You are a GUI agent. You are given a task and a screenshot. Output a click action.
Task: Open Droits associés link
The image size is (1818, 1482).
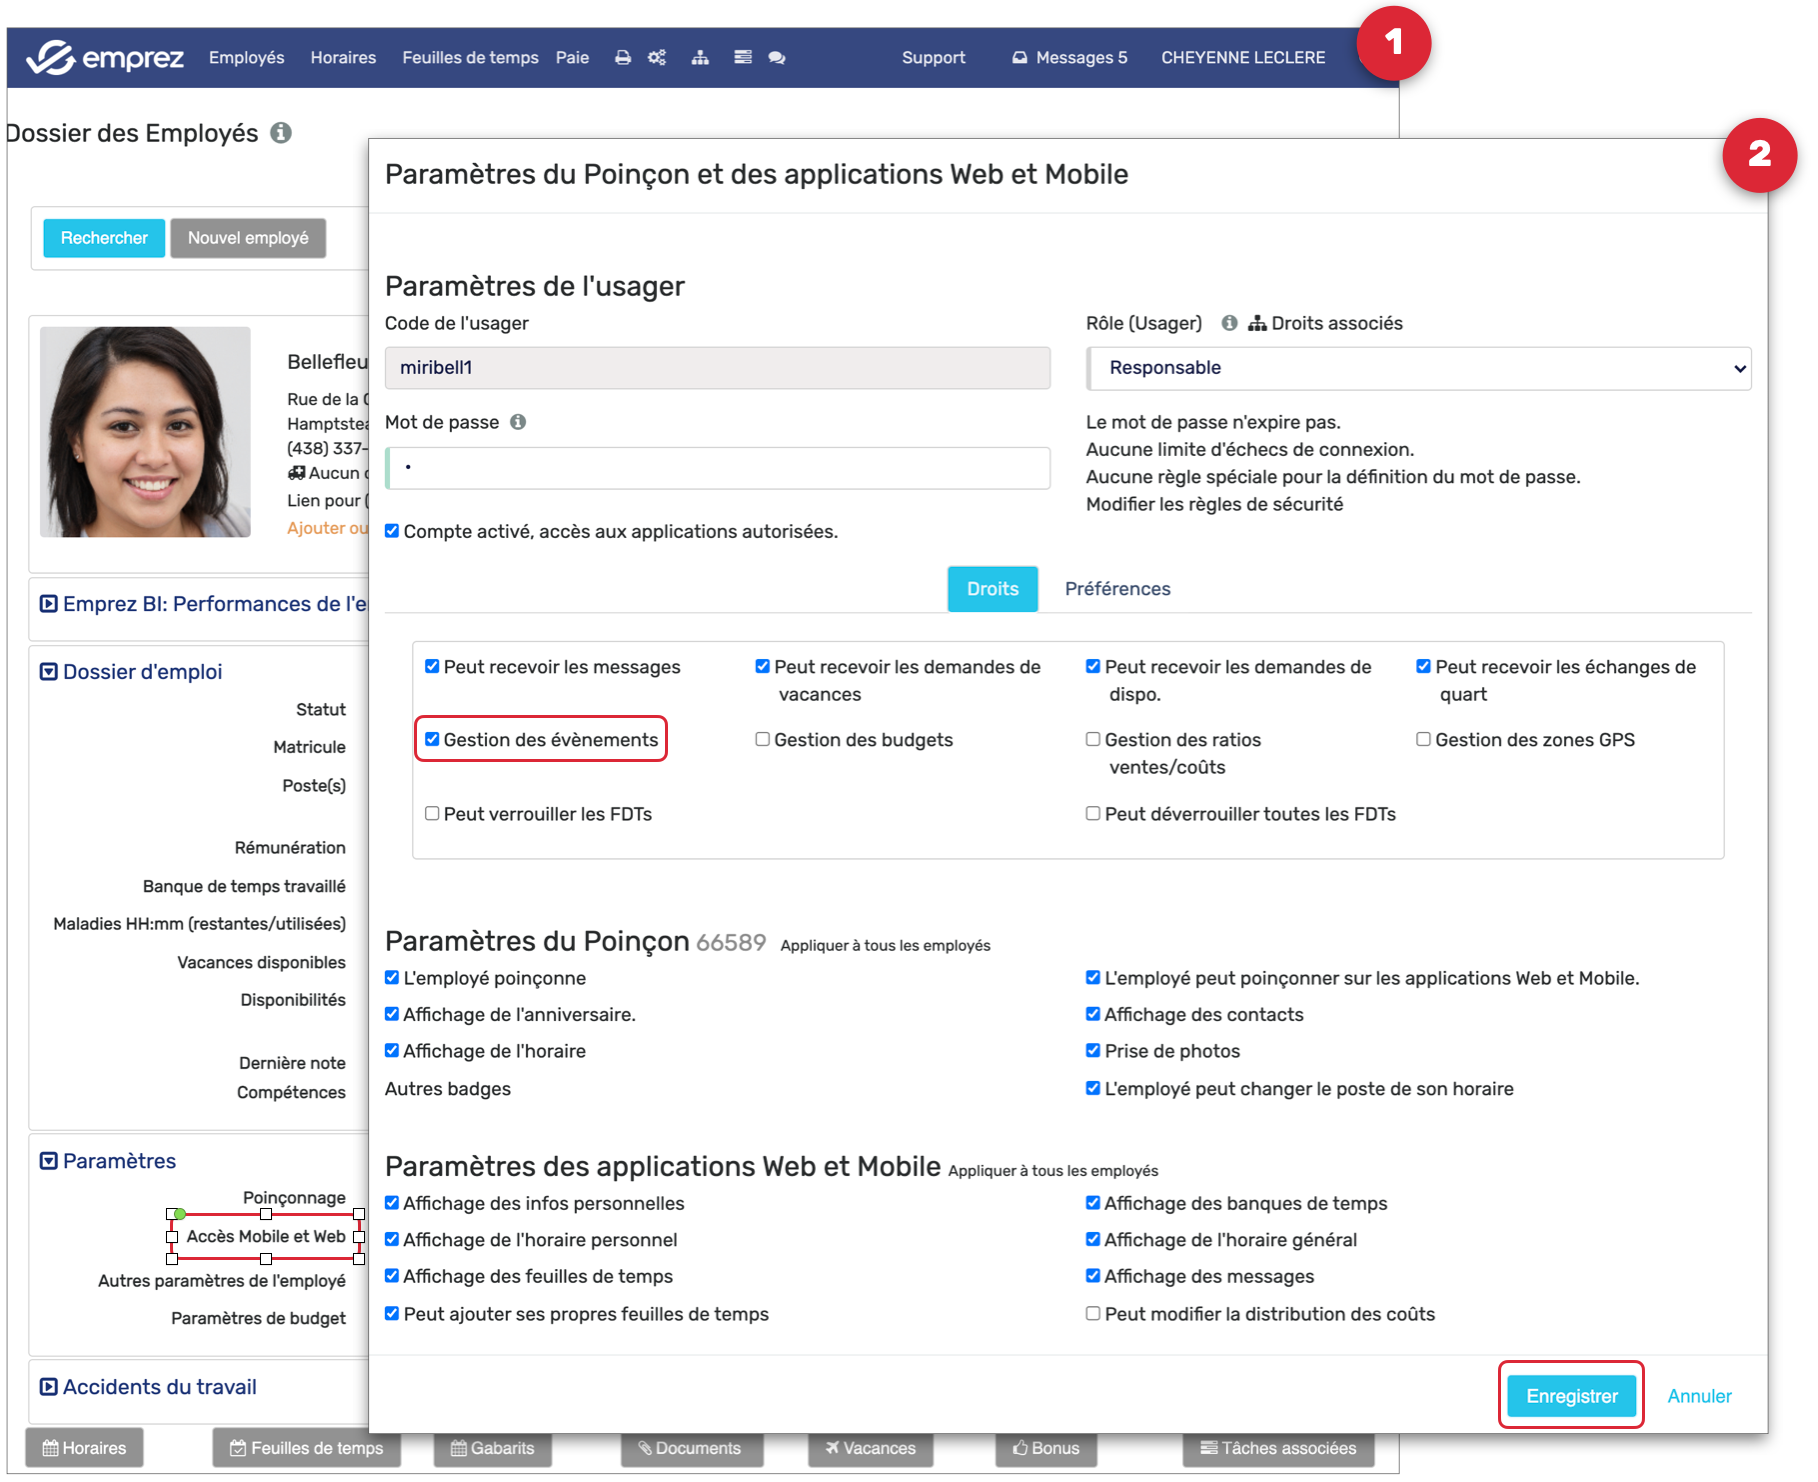pos(1325,323)
